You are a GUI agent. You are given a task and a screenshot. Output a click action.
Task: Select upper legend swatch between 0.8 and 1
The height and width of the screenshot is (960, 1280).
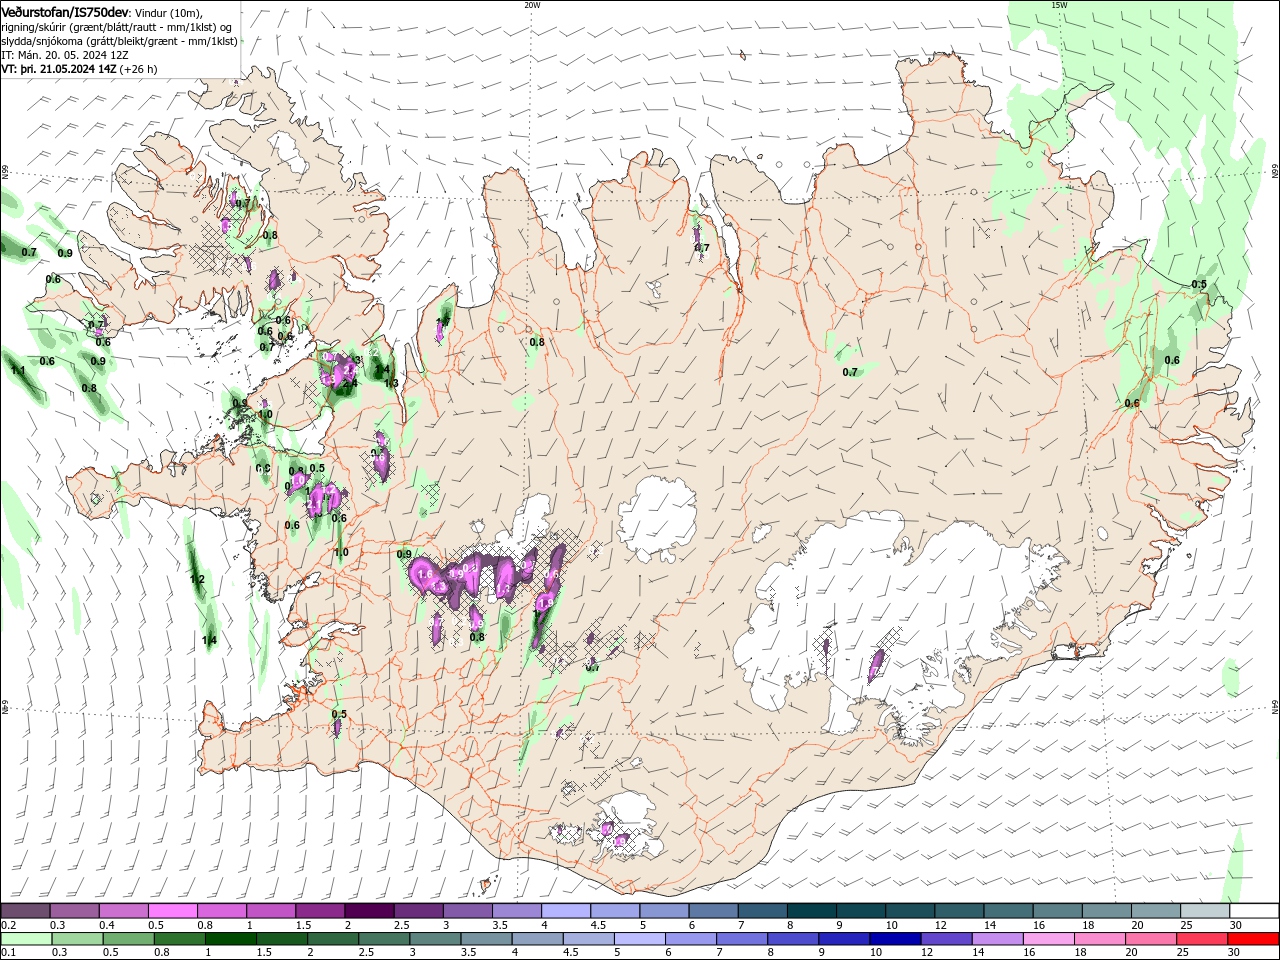coord(221,911)
